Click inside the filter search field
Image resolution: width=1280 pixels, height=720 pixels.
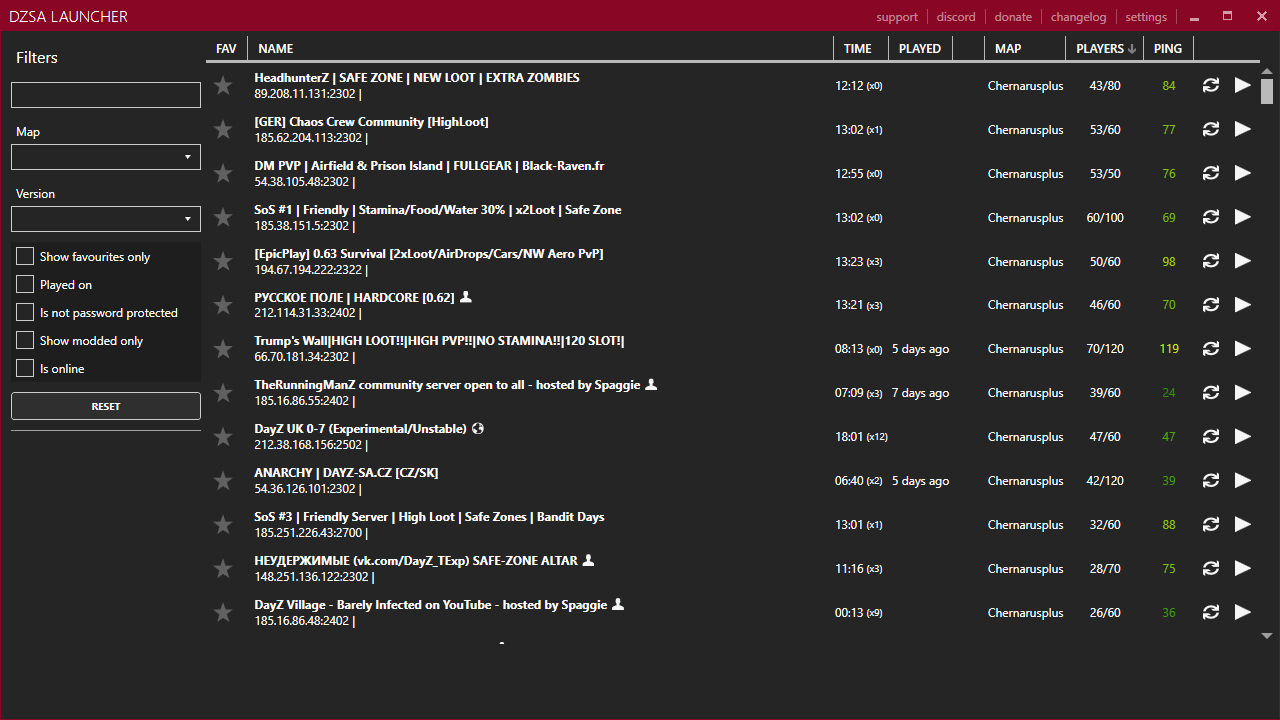[105, 94]
